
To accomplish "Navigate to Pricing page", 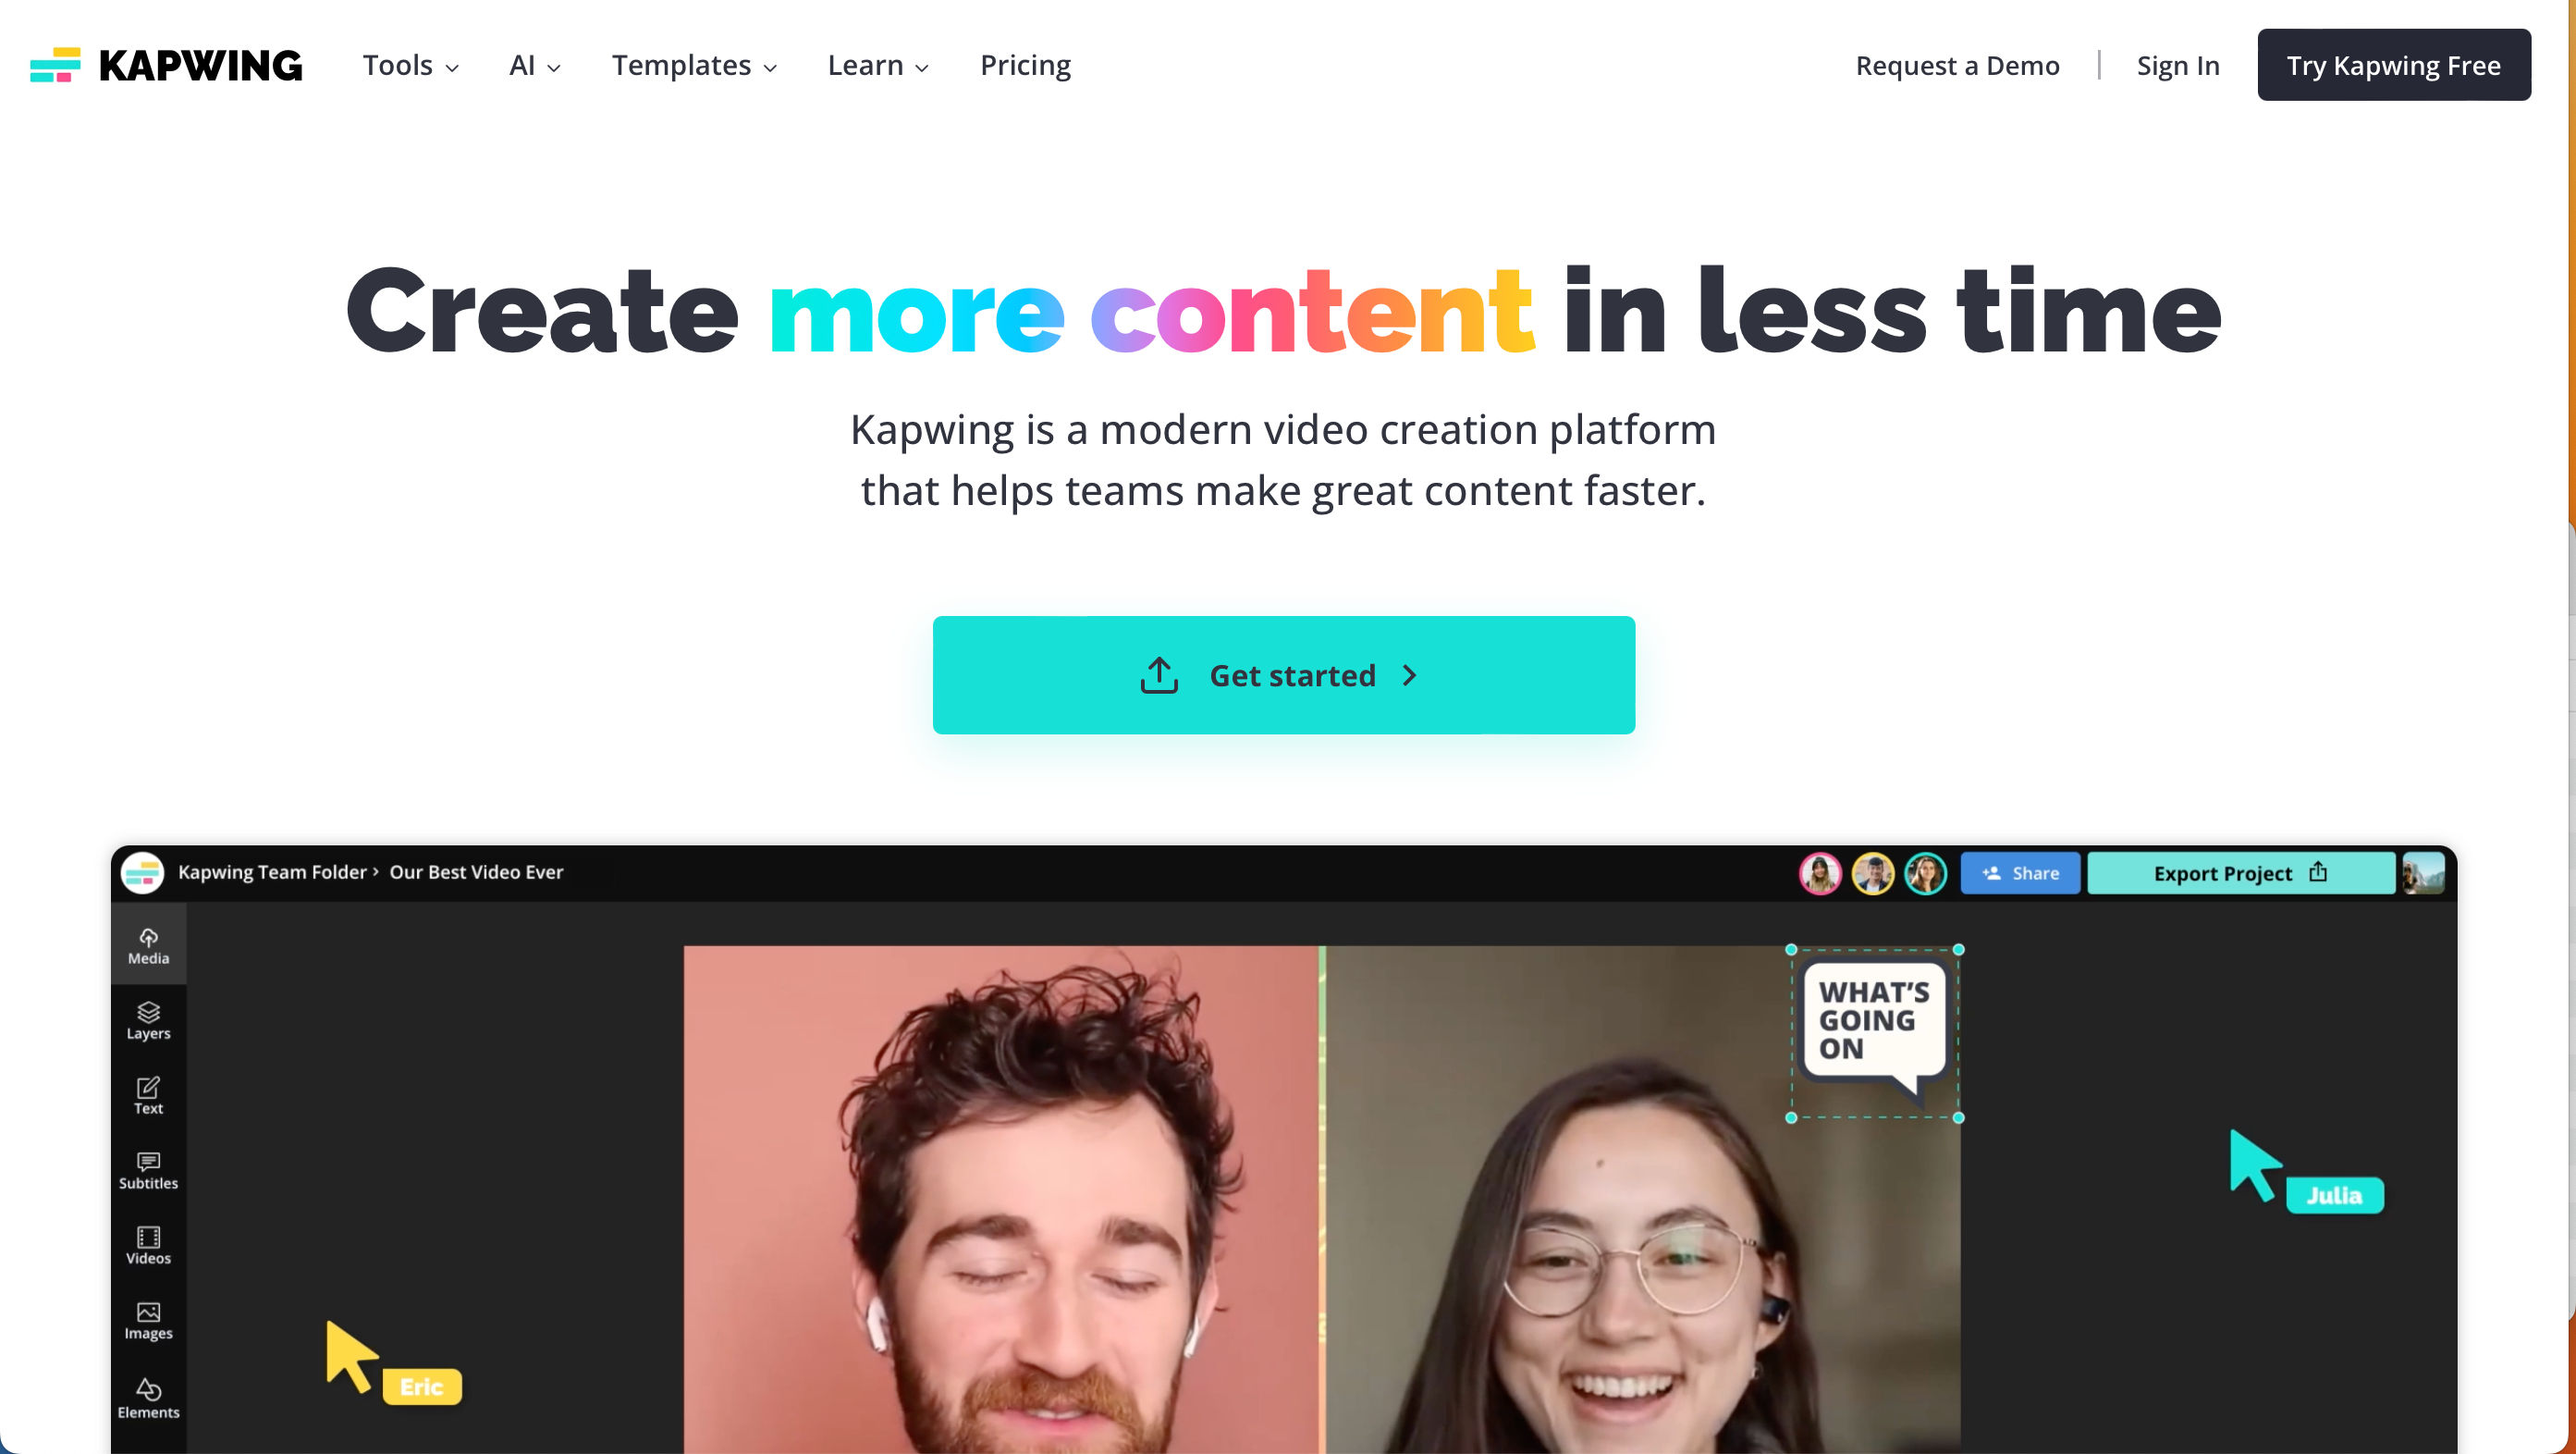I will (x=1026, y=64).
